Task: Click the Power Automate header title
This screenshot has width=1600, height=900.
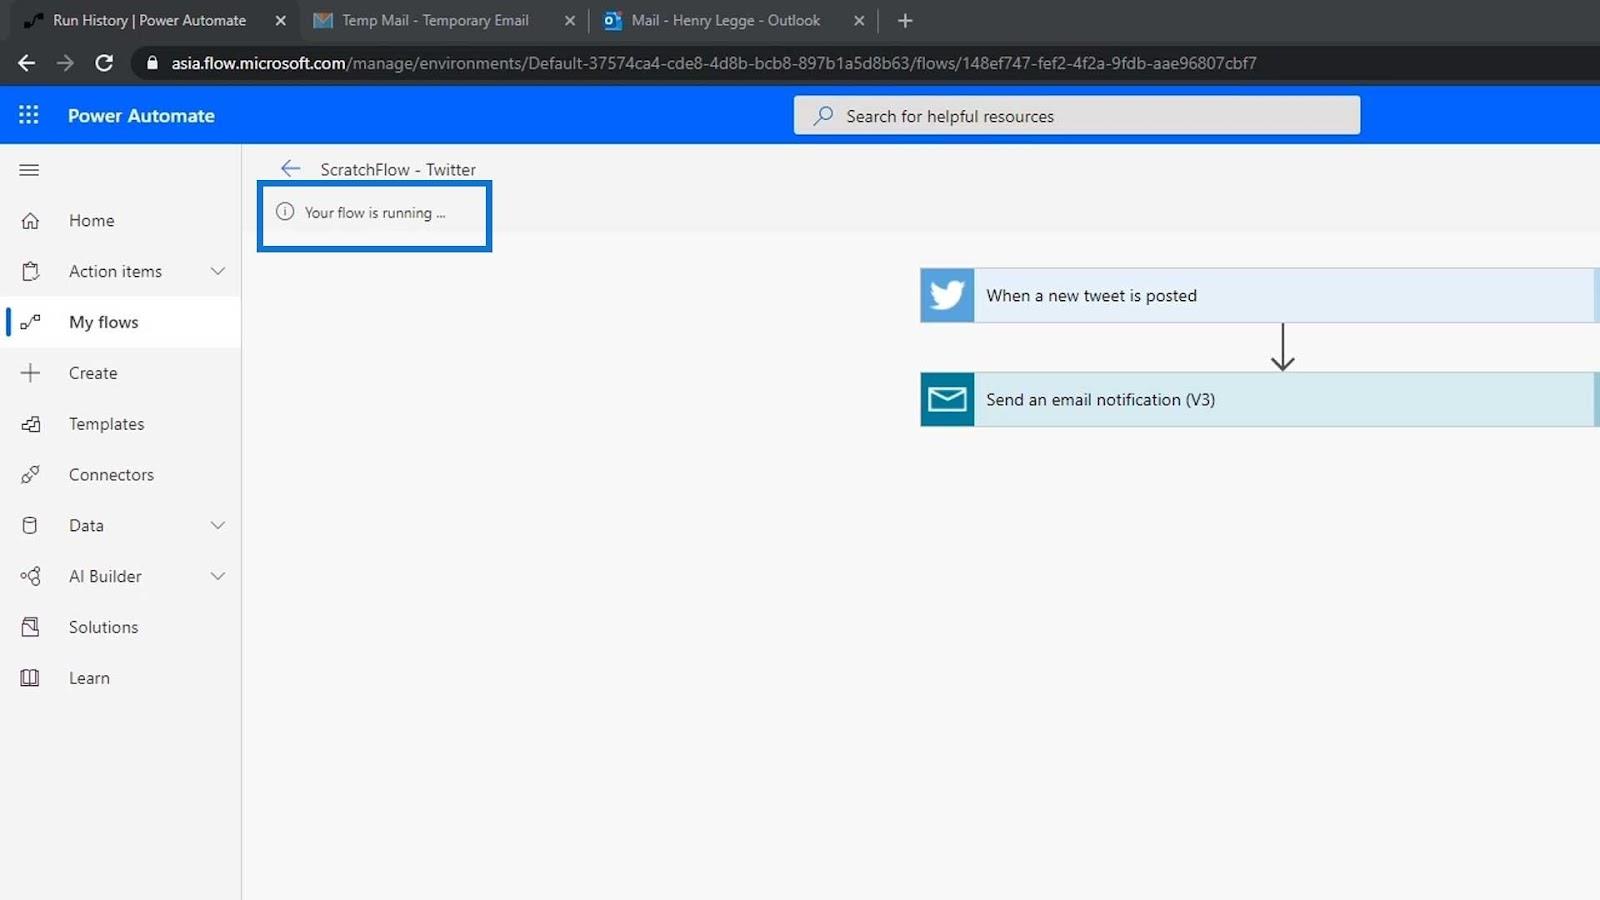Action: point(141,116)
